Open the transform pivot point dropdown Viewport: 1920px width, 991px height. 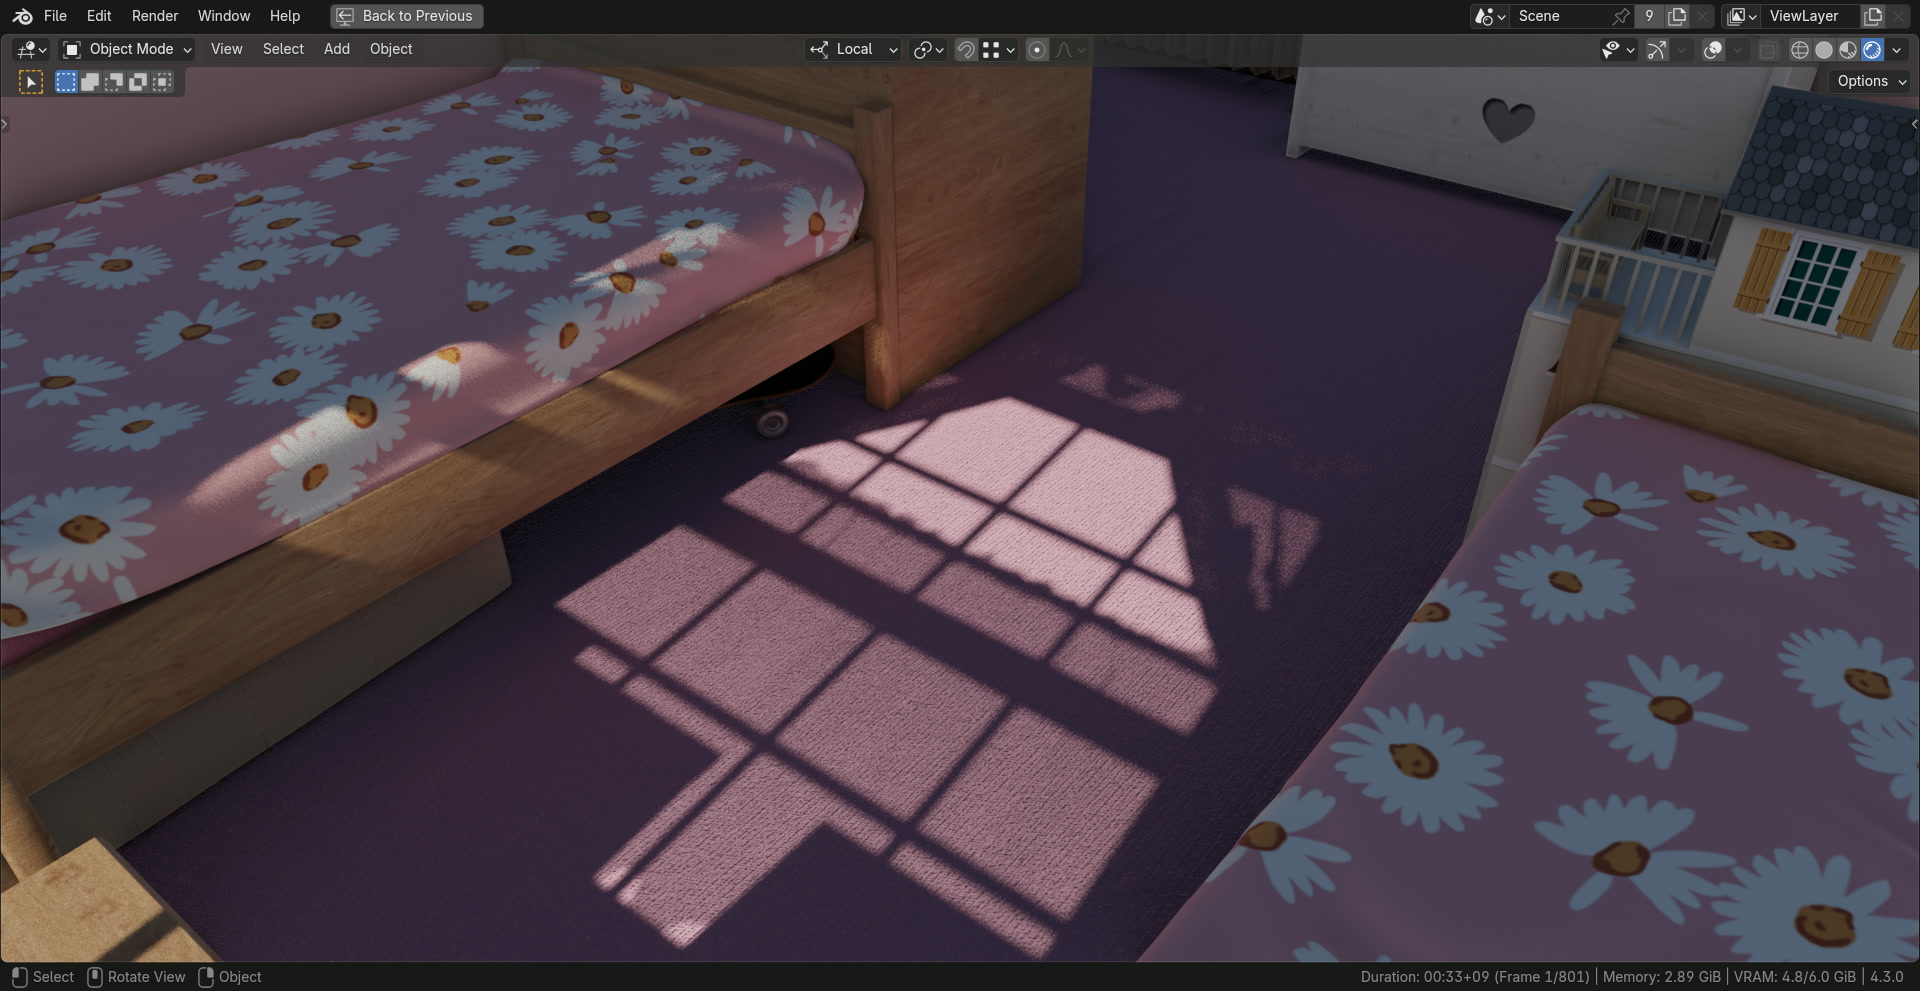coord(929,49)
